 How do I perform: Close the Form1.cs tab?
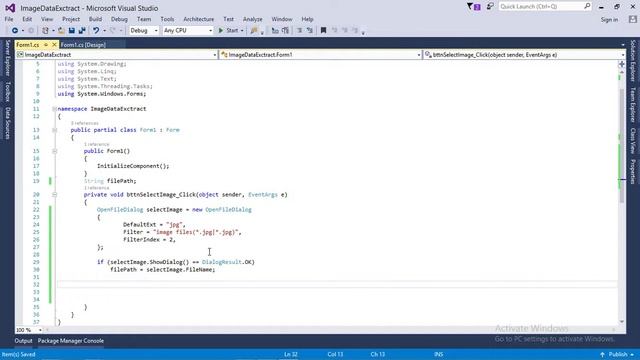click(54, 44)
